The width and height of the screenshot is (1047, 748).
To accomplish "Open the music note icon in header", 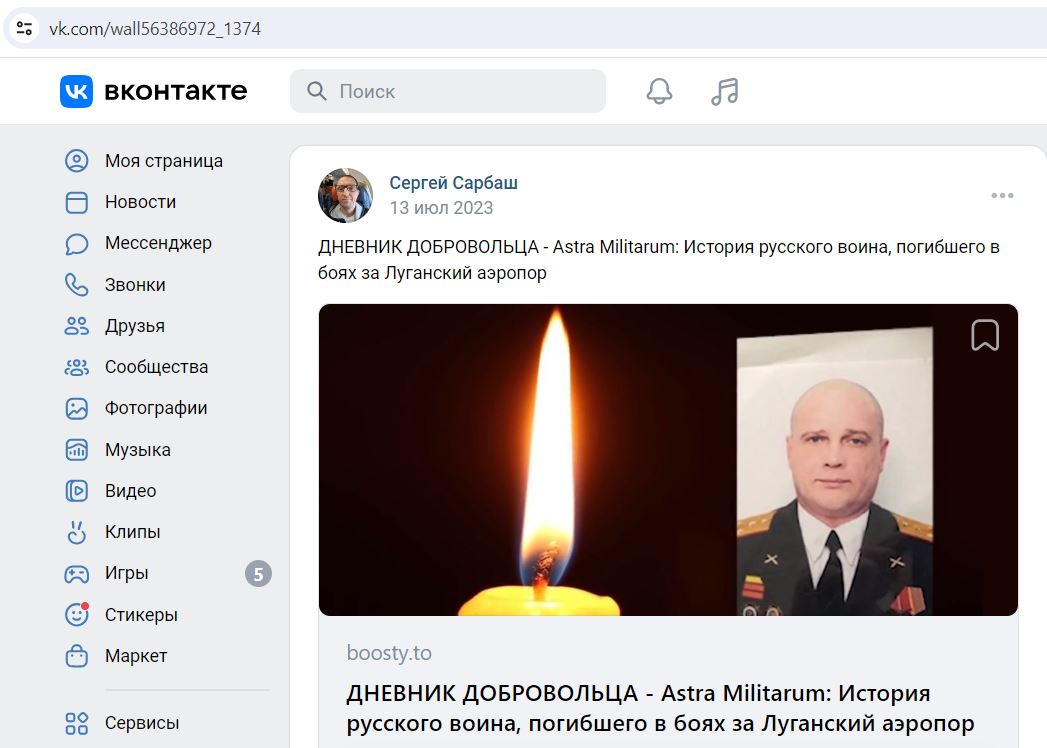I will [x=724, y=91].
